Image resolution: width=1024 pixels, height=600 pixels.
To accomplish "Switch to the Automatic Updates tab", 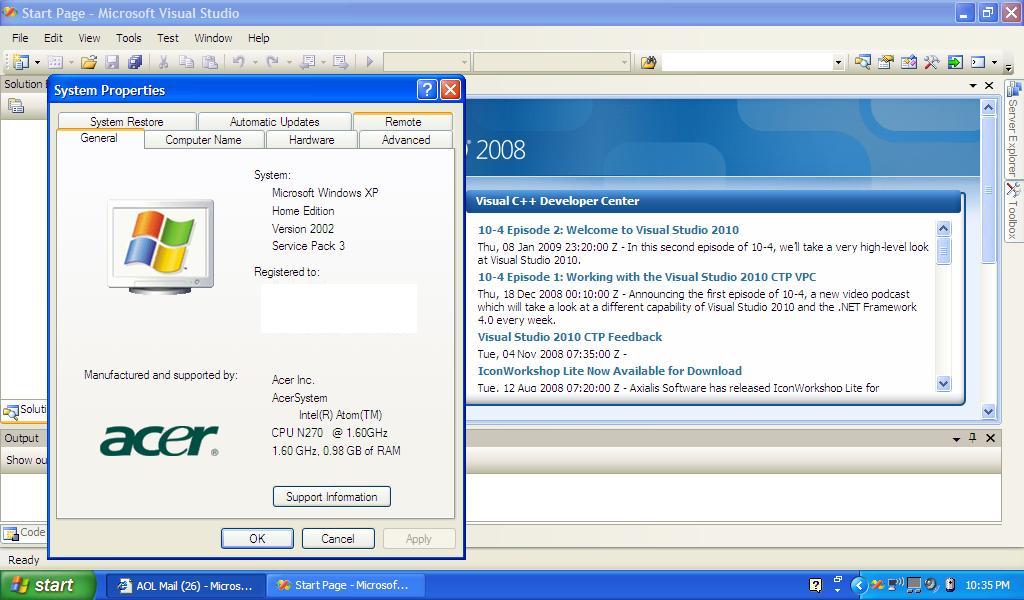I will pyautogui.click(x=274, y=121).
